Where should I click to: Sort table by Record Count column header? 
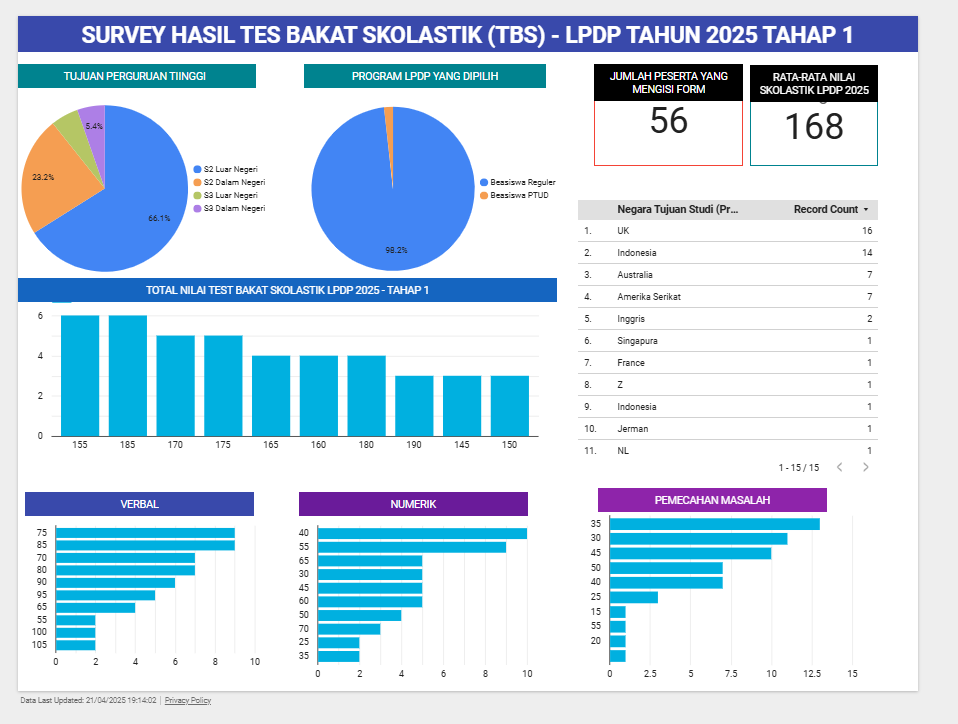(825, 210)
